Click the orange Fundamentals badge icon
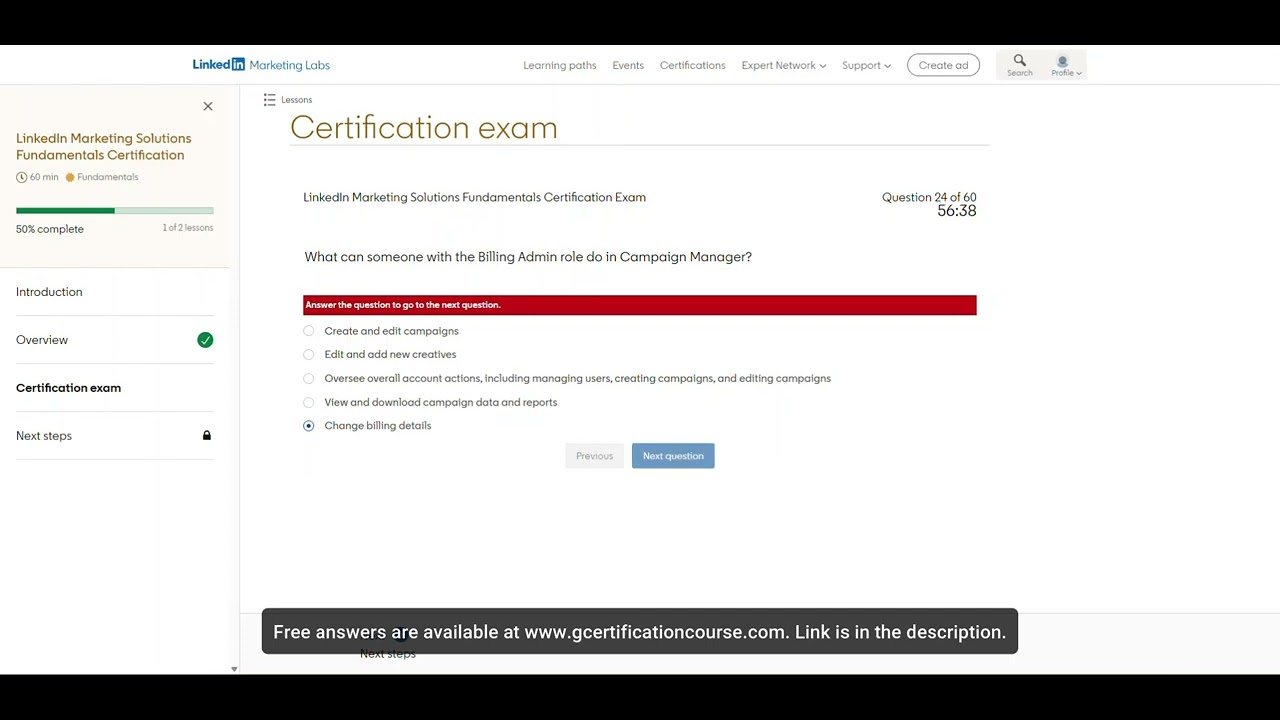Viewport: 1280px width, 720px height. 70,177
